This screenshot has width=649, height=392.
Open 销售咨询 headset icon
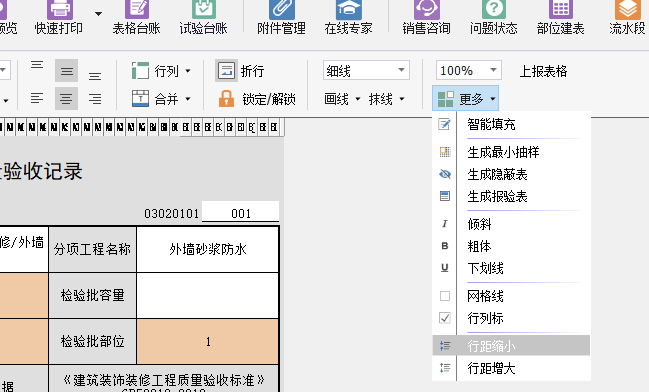pyautogui.click(x=427, y=9)
